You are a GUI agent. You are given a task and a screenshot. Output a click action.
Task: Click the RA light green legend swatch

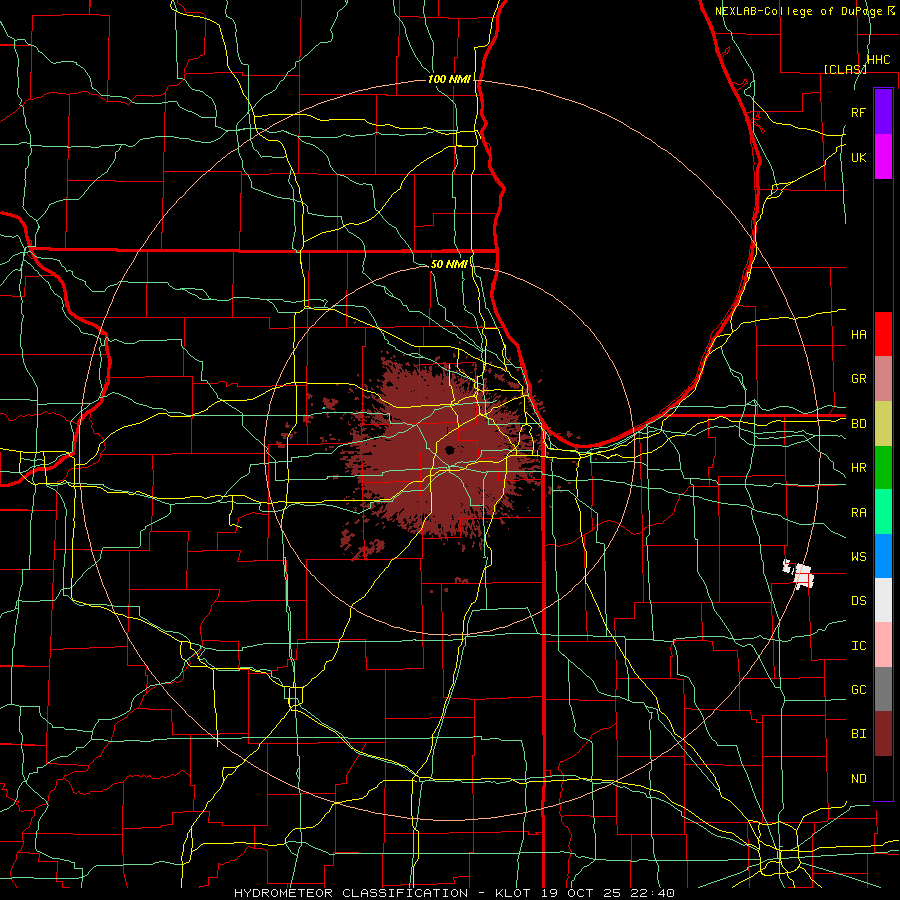coord(883,512)
